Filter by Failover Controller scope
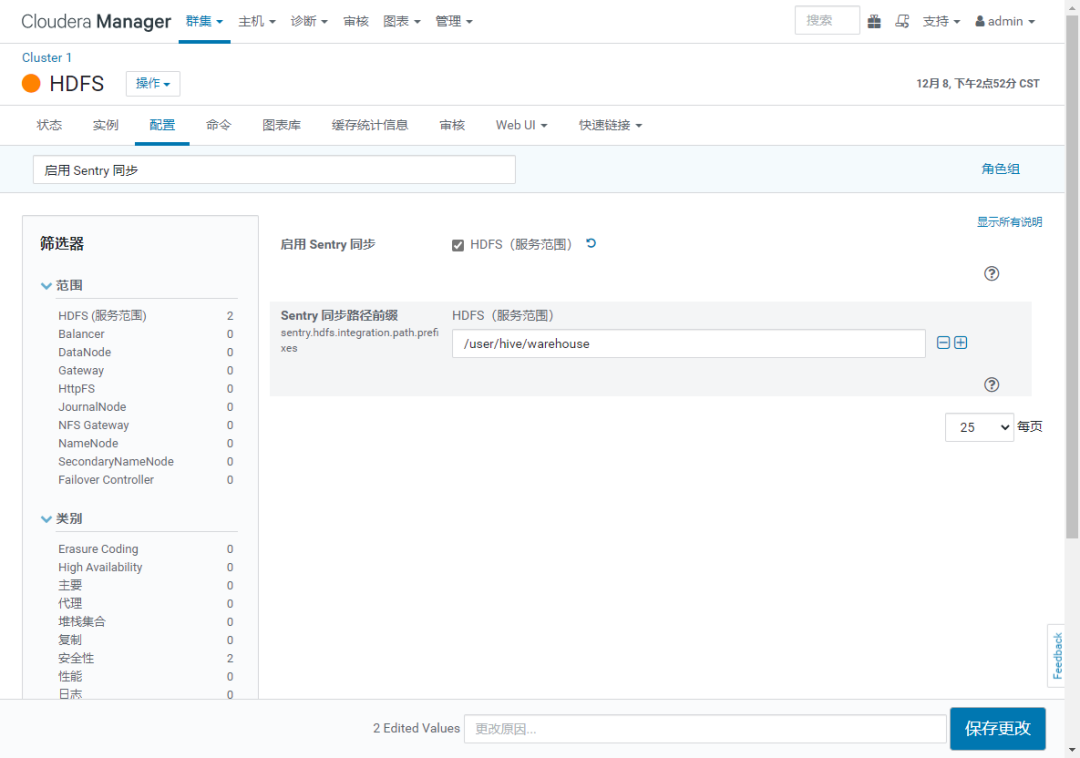The height and width of the screenshot is (758, 1080). (145, 480)
